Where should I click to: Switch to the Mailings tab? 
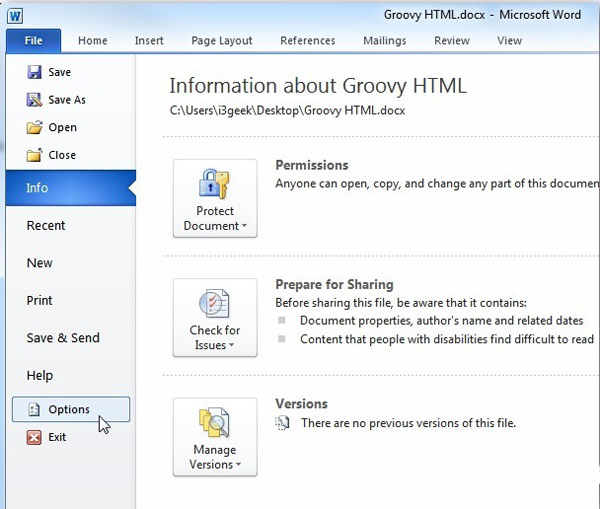tap(385, 41)
